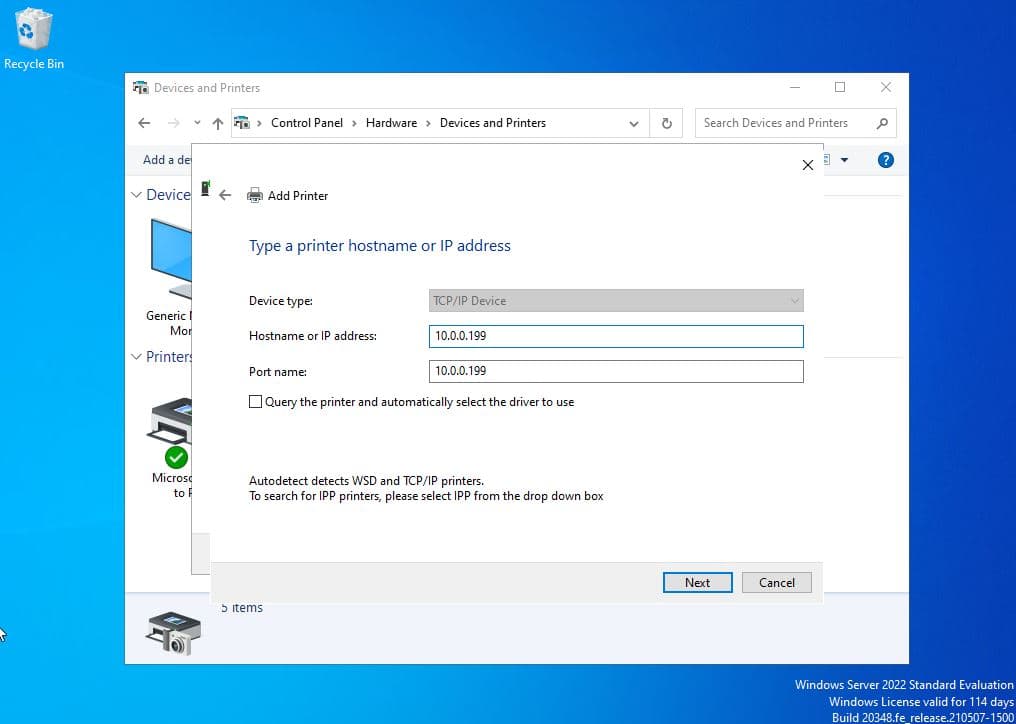
Task: Expand the address bar history chevron
Action: (x=634, y=123)
